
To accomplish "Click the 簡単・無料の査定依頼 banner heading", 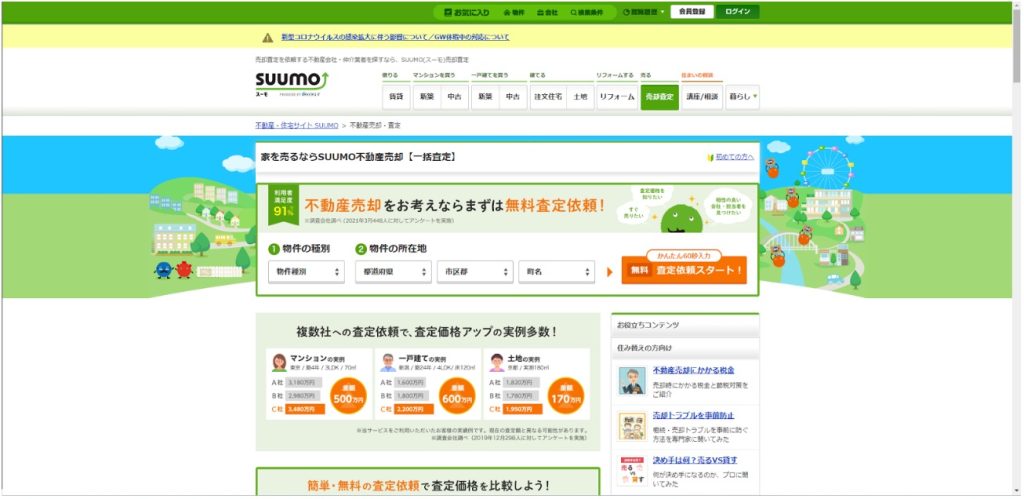I will pyautogui.click(x=428, y=486).
